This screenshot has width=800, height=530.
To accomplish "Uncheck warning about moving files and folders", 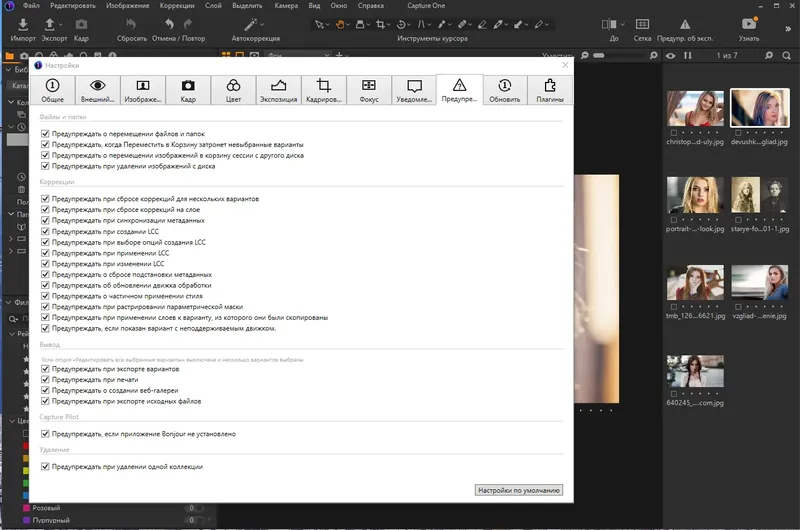I will [45, 134].
